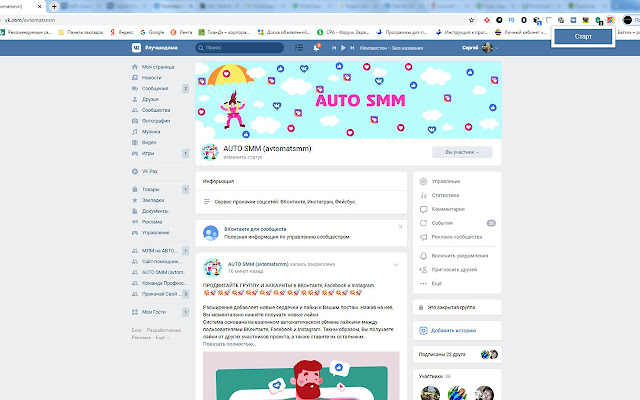Open Управление in the community right menu
Viewport: 640px width, 400px height.
pos(446,181)
